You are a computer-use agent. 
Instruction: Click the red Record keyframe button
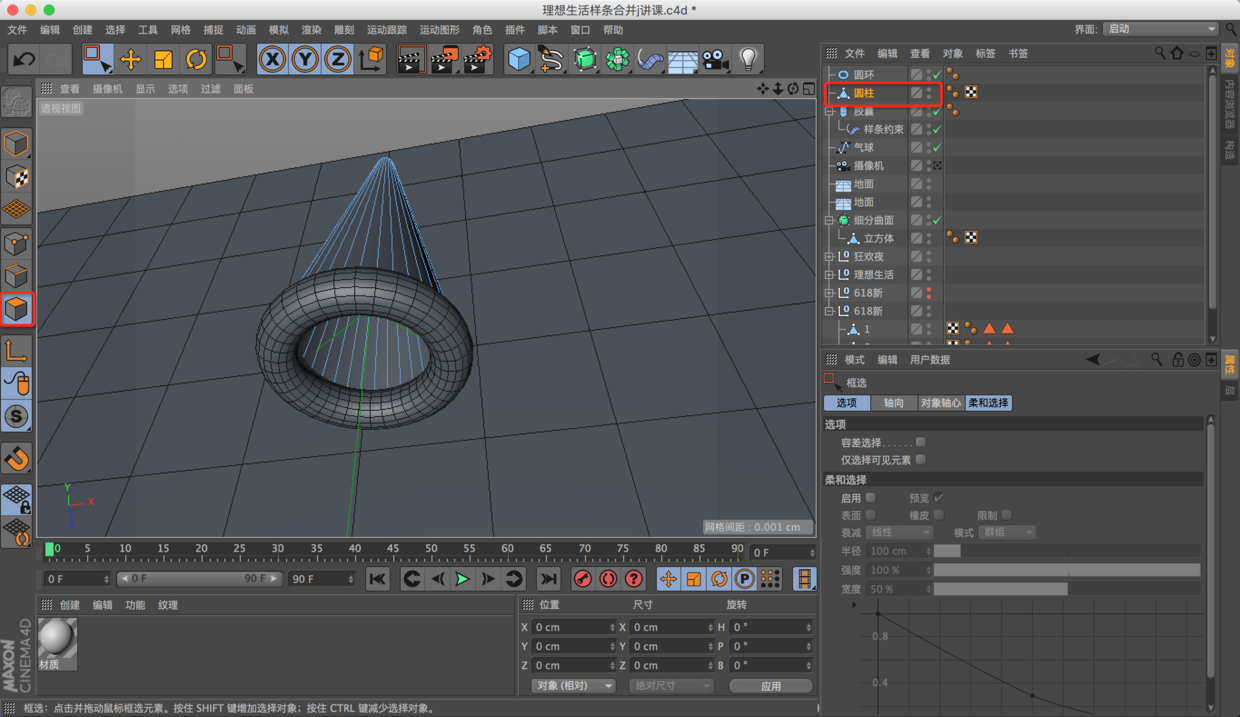click(583, 579)
